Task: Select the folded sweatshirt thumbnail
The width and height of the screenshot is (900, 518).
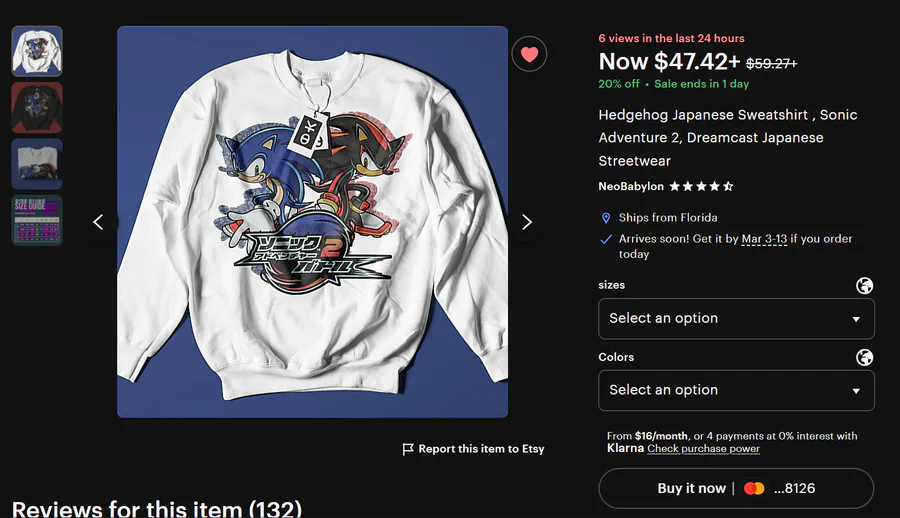Action: click(x=37, y=164)
